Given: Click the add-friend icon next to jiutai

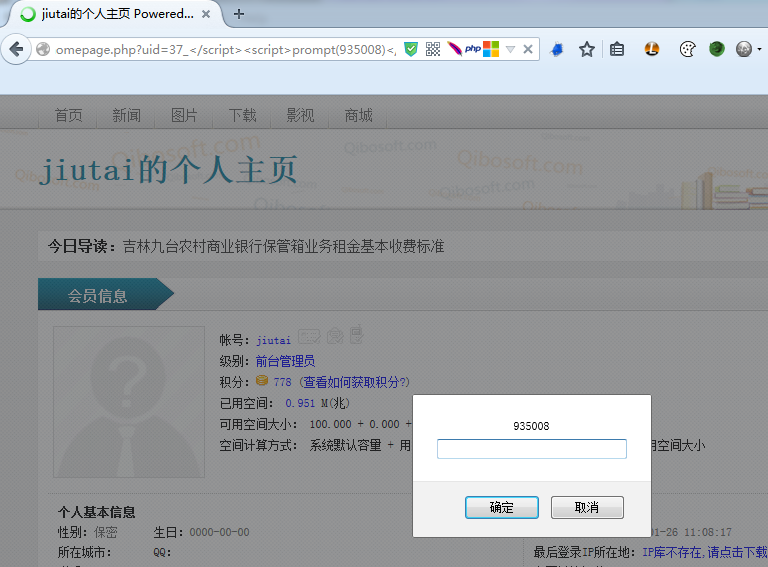Looking at the screenshot, I should [x=335, y=335].
